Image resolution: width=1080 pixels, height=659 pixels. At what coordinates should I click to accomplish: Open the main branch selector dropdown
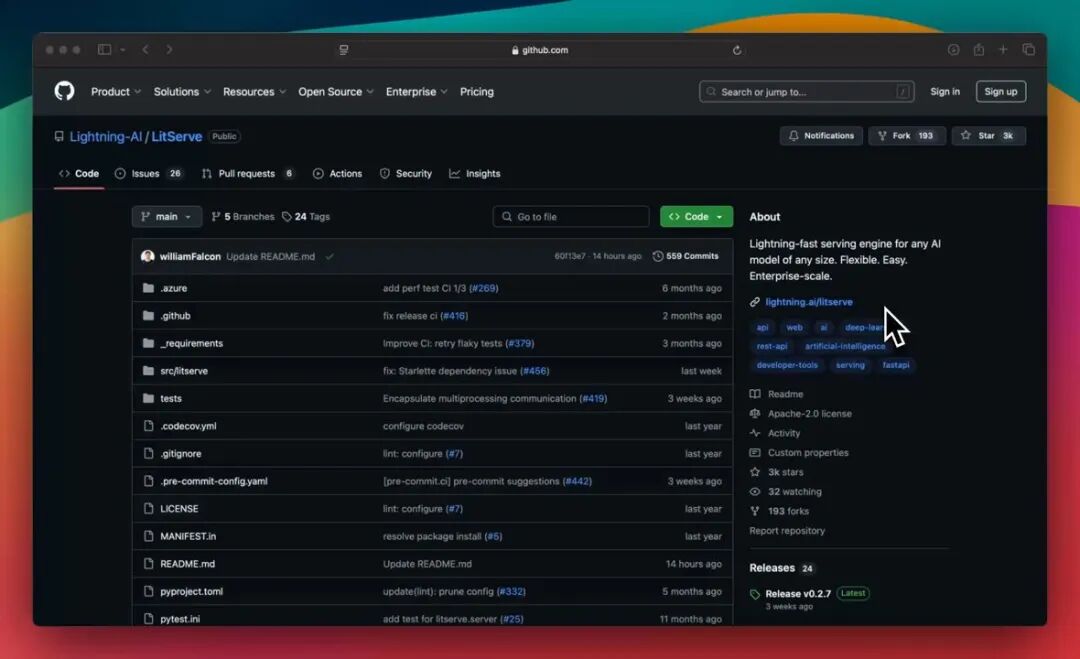click(167, 216)
